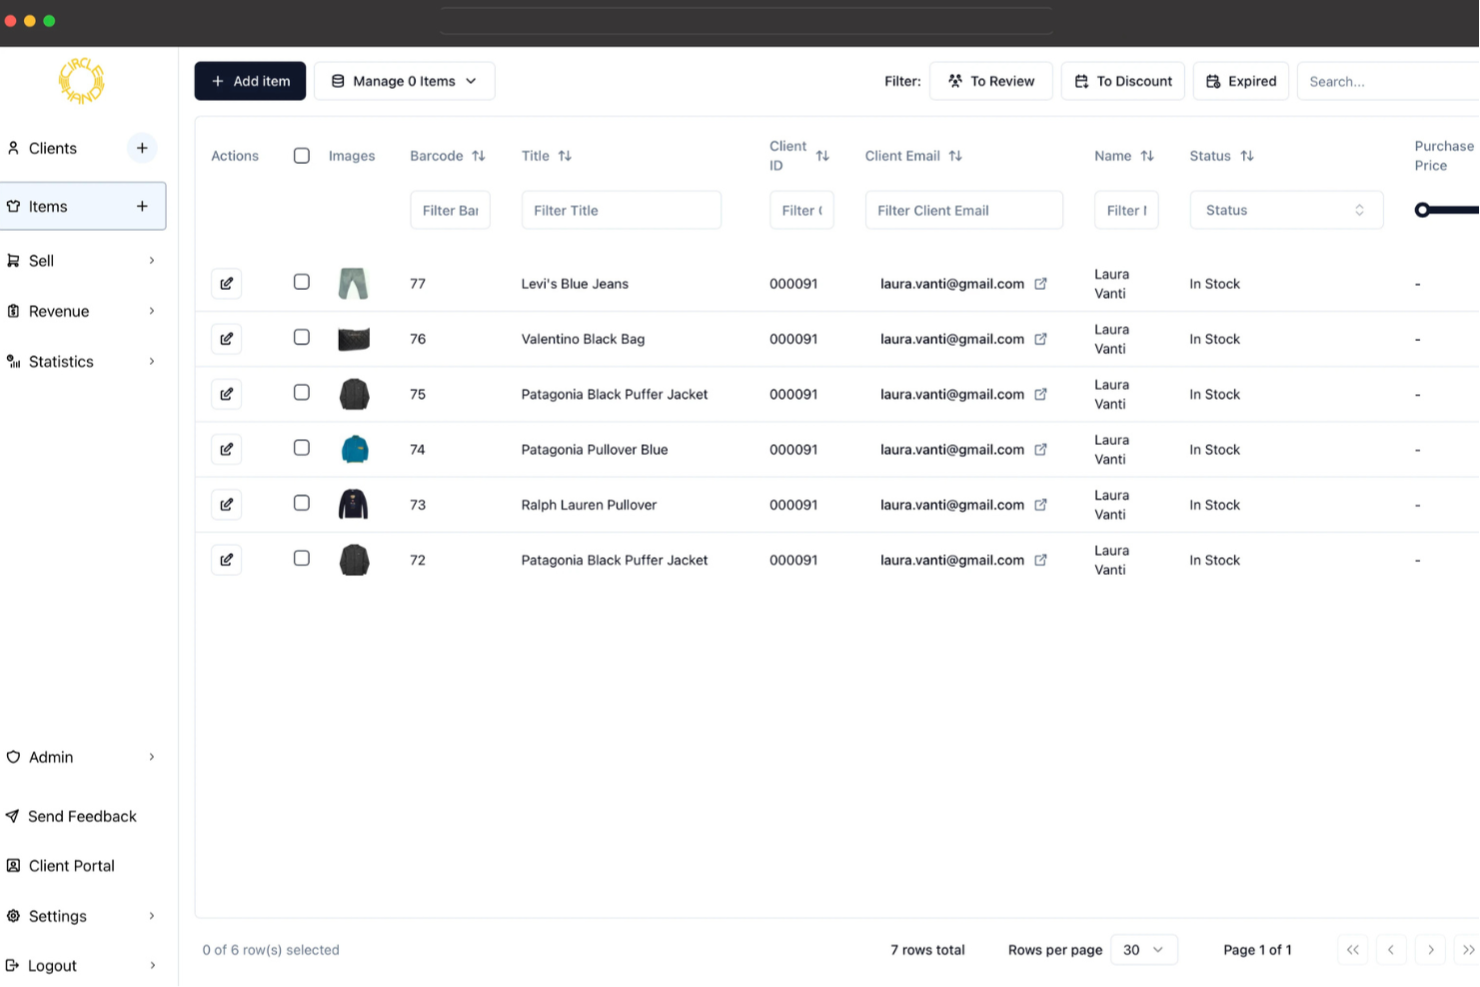Click the Add item button

pos(250,81)
